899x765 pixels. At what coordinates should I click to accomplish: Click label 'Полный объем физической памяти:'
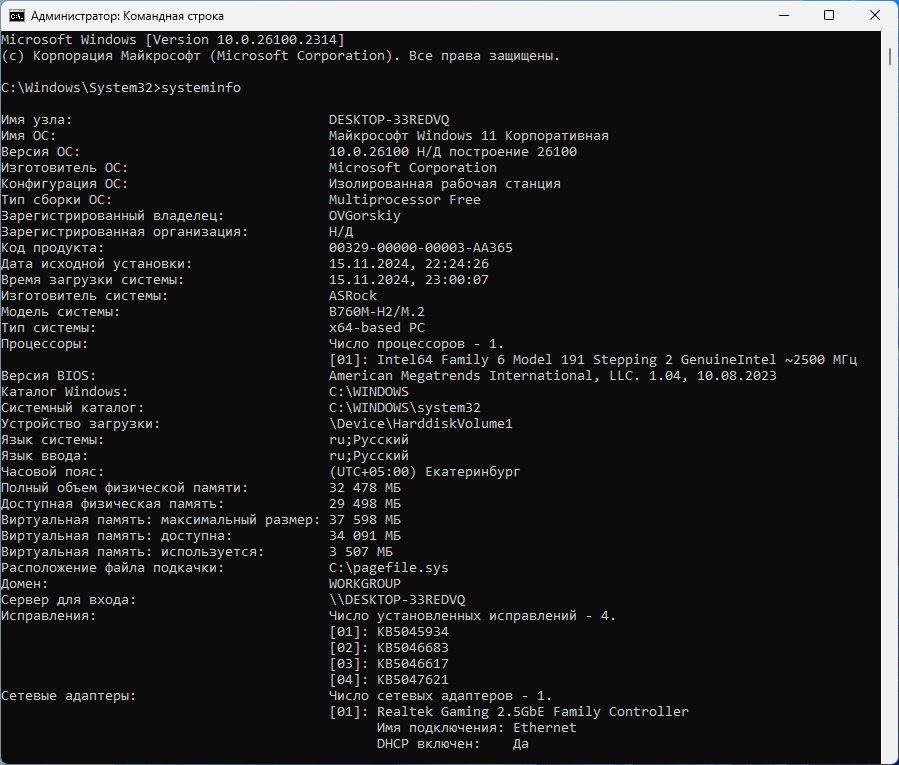click(124, 488)
